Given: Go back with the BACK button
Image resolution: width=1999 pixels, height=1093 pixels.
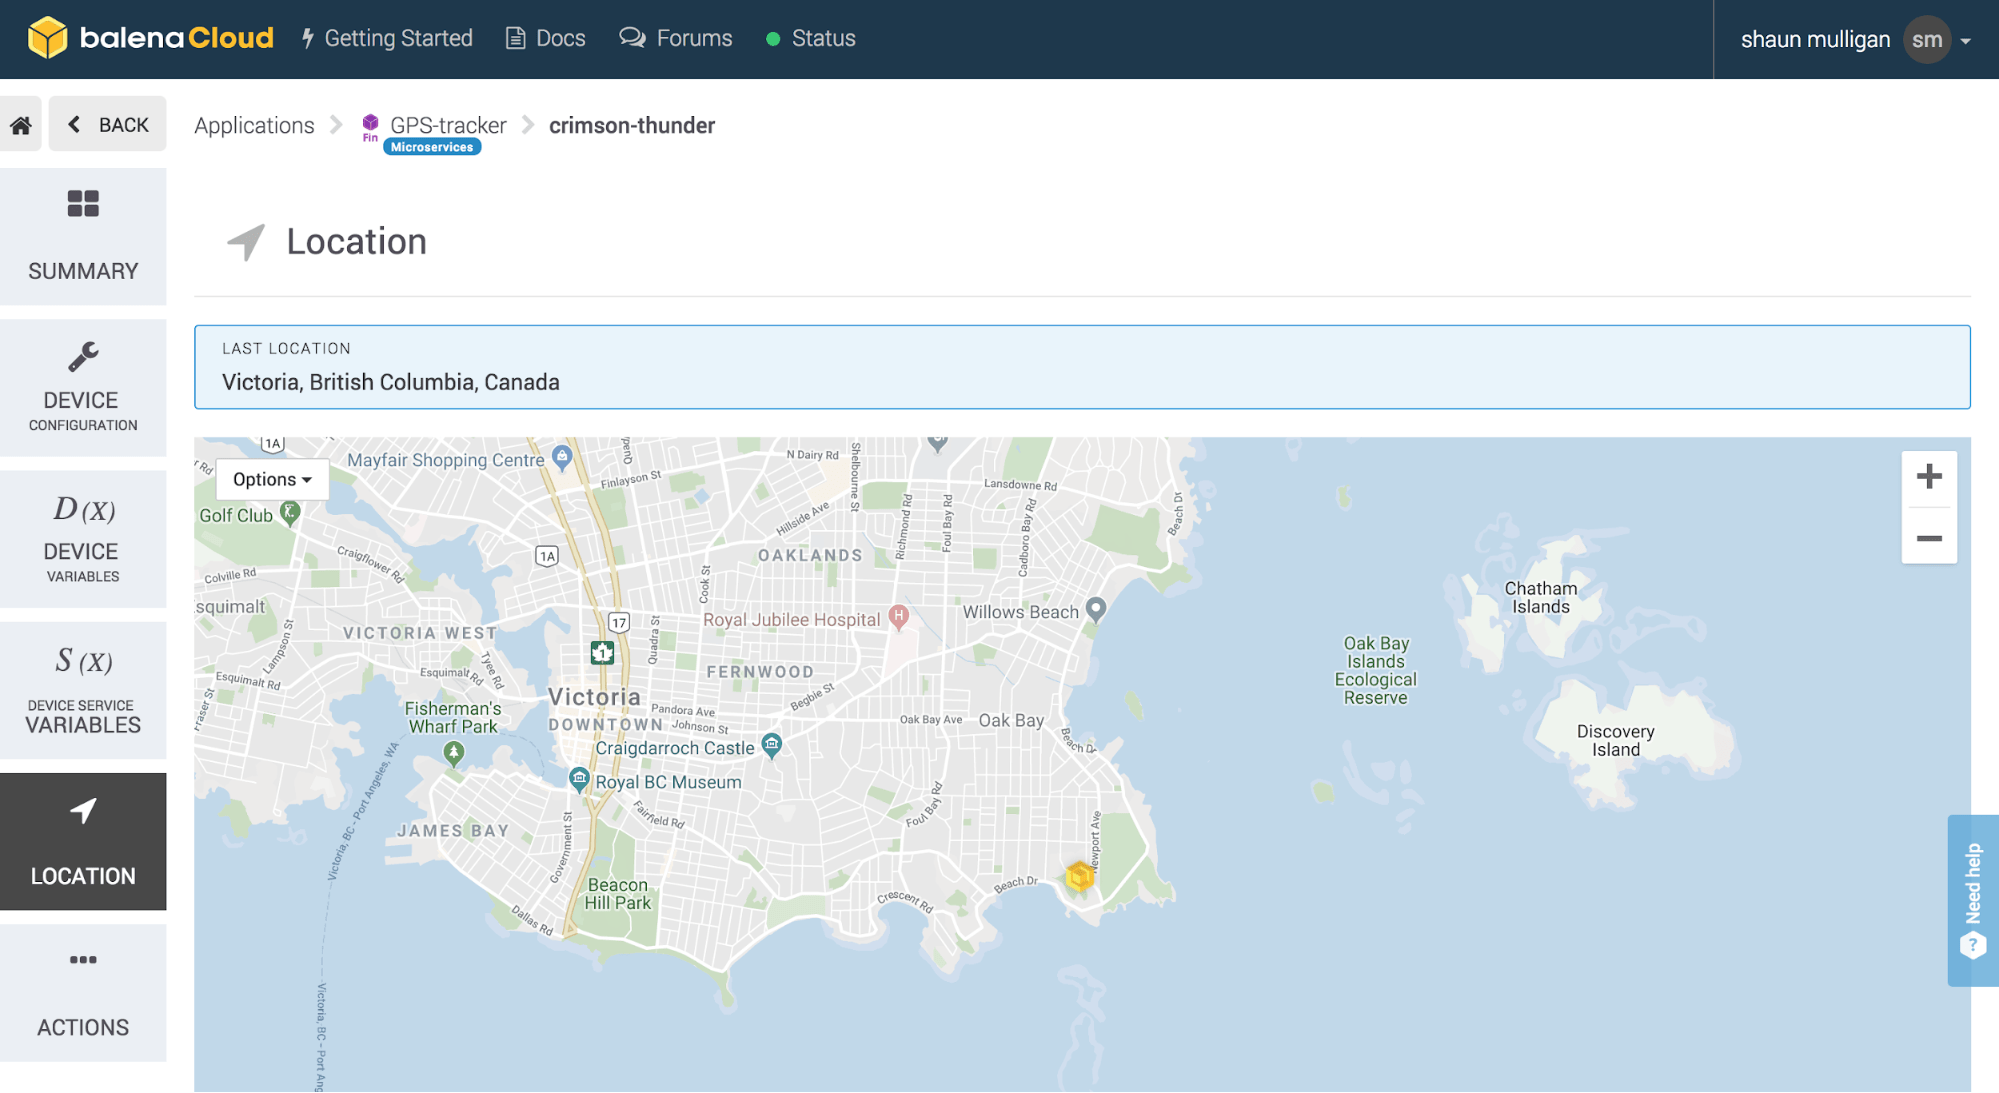Looking at the screenshot, I should pos(108,125).
